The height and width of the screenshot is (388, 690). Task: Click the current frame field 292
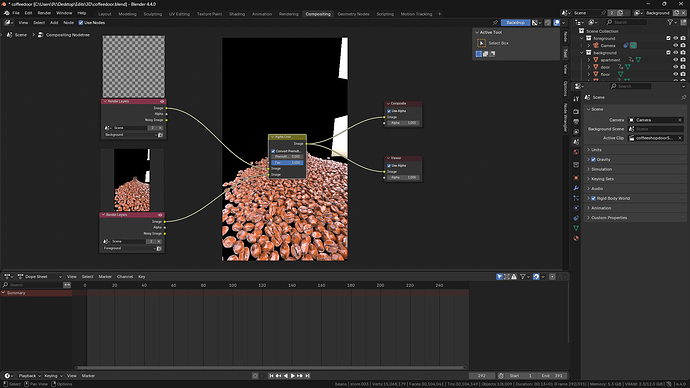pyautogui.click(x=482, y=376)
